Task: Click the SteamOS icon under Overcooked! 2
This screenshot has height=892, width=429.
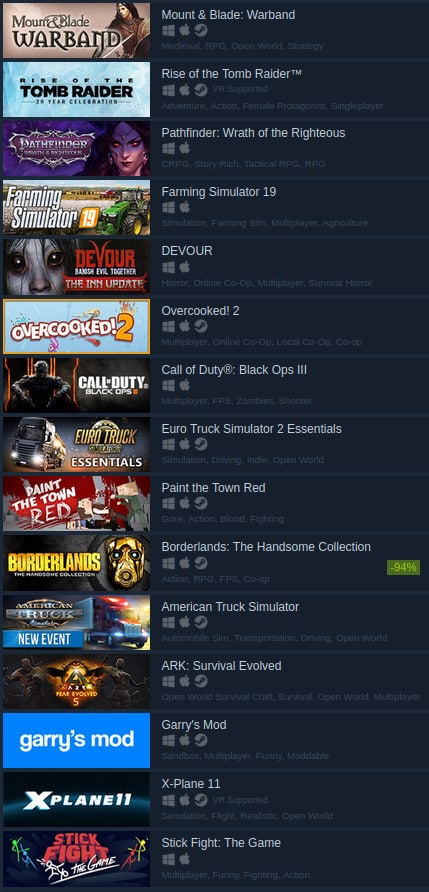Action: (x=201, y=326)
